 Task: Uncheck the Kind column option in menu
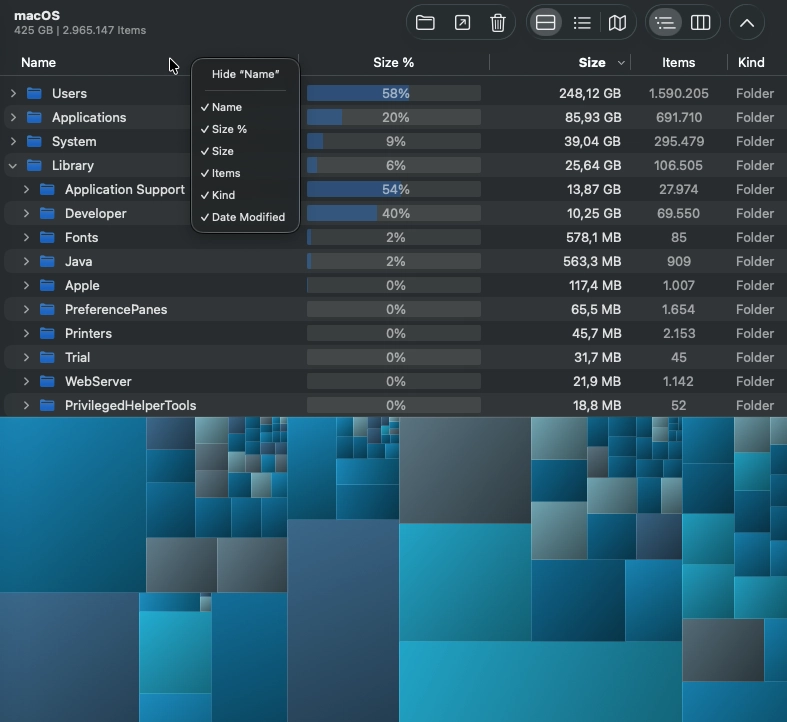245,195
